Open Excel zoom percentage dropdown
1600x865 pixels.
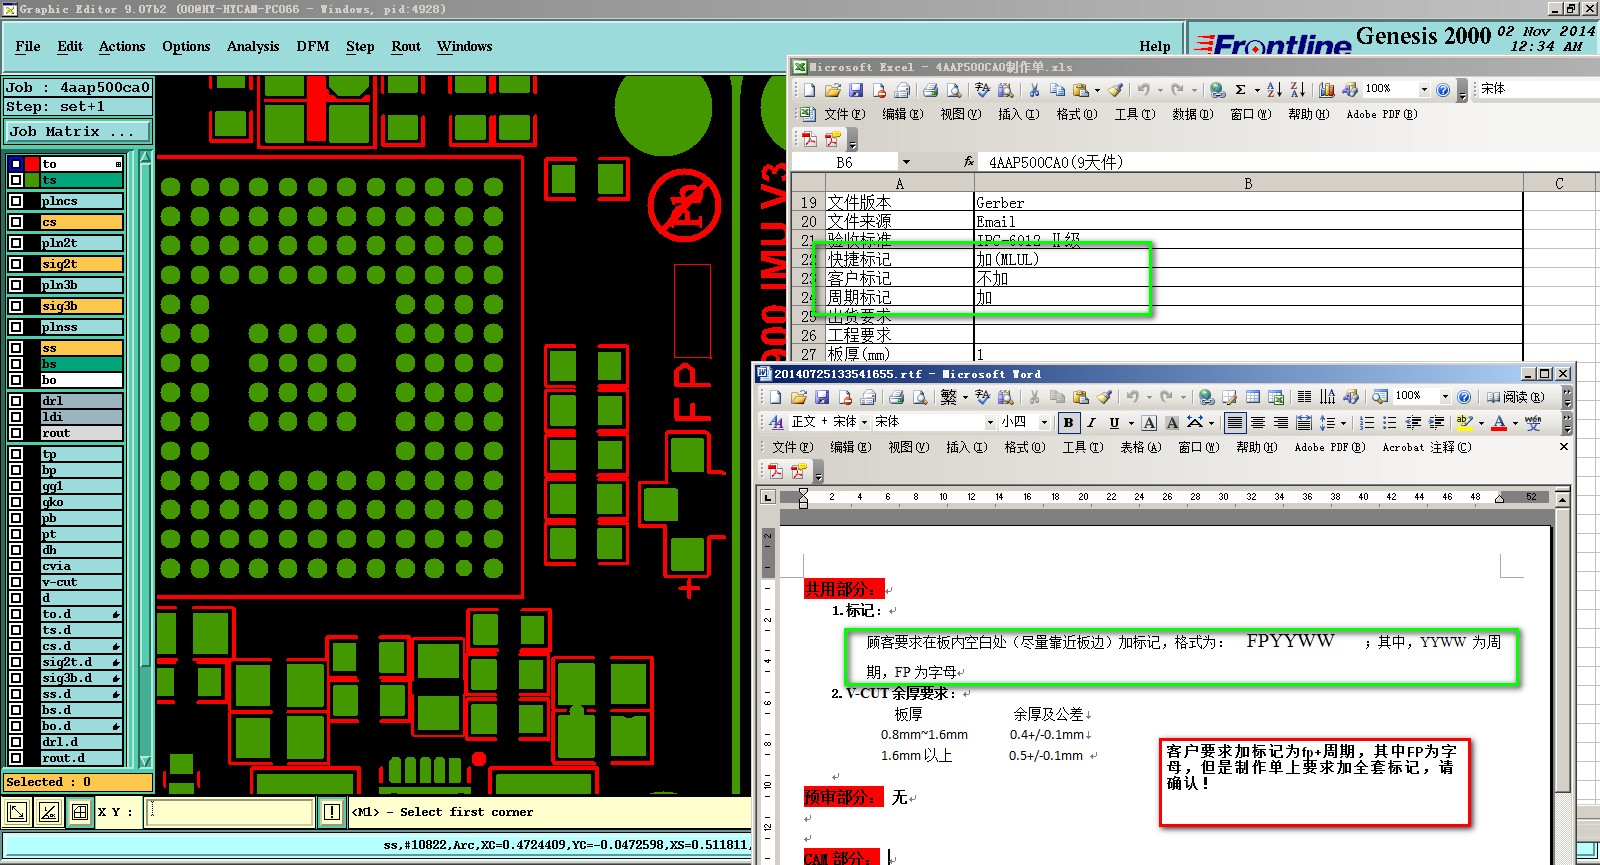pyautogui.click(x=1424, y=90)
